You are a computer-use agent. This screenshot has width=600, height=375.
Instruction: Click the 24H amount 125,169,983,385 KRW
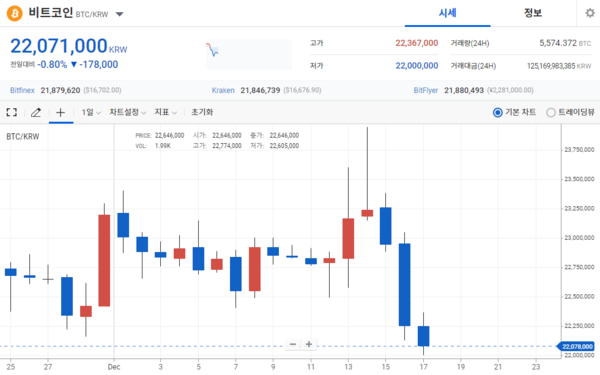click(x=559, y=66)
